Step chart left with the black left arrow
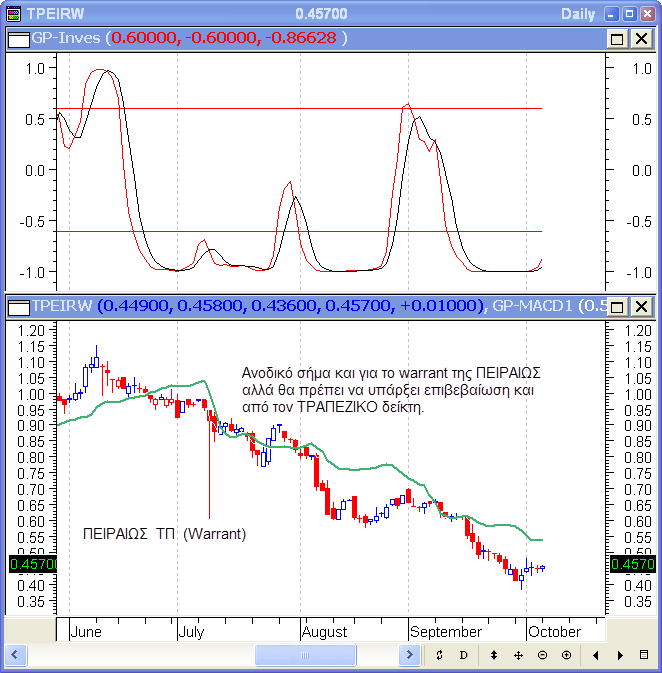 (x=596, y=655)
